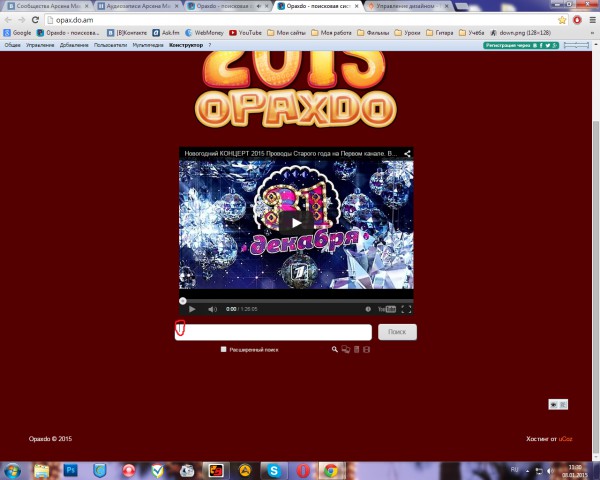Expand the Фильмы bookmark folder
The height and width of the screenshot is (480, 600).
point(373,33)
